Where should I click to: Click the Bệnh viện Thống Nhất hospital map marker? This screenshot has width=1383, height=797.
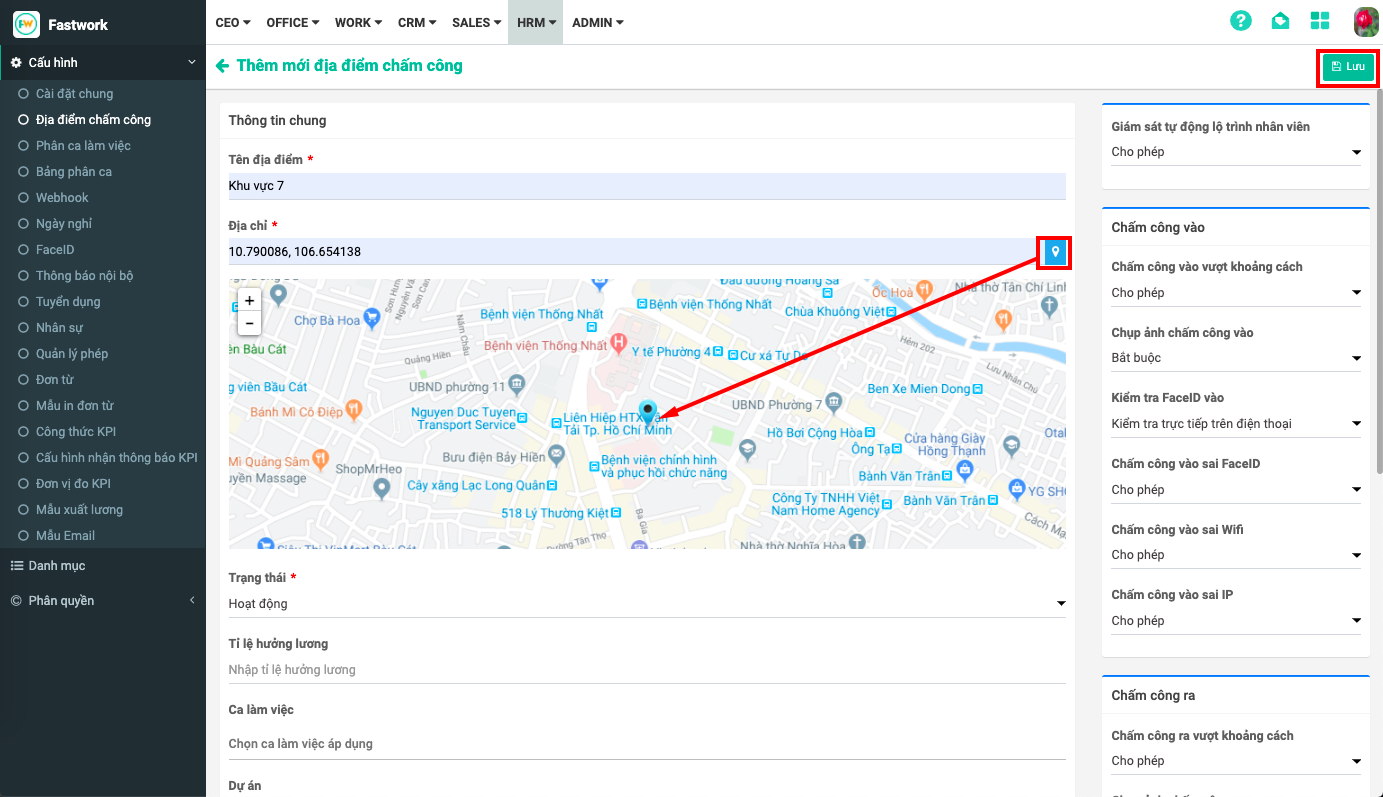[619, 344]
